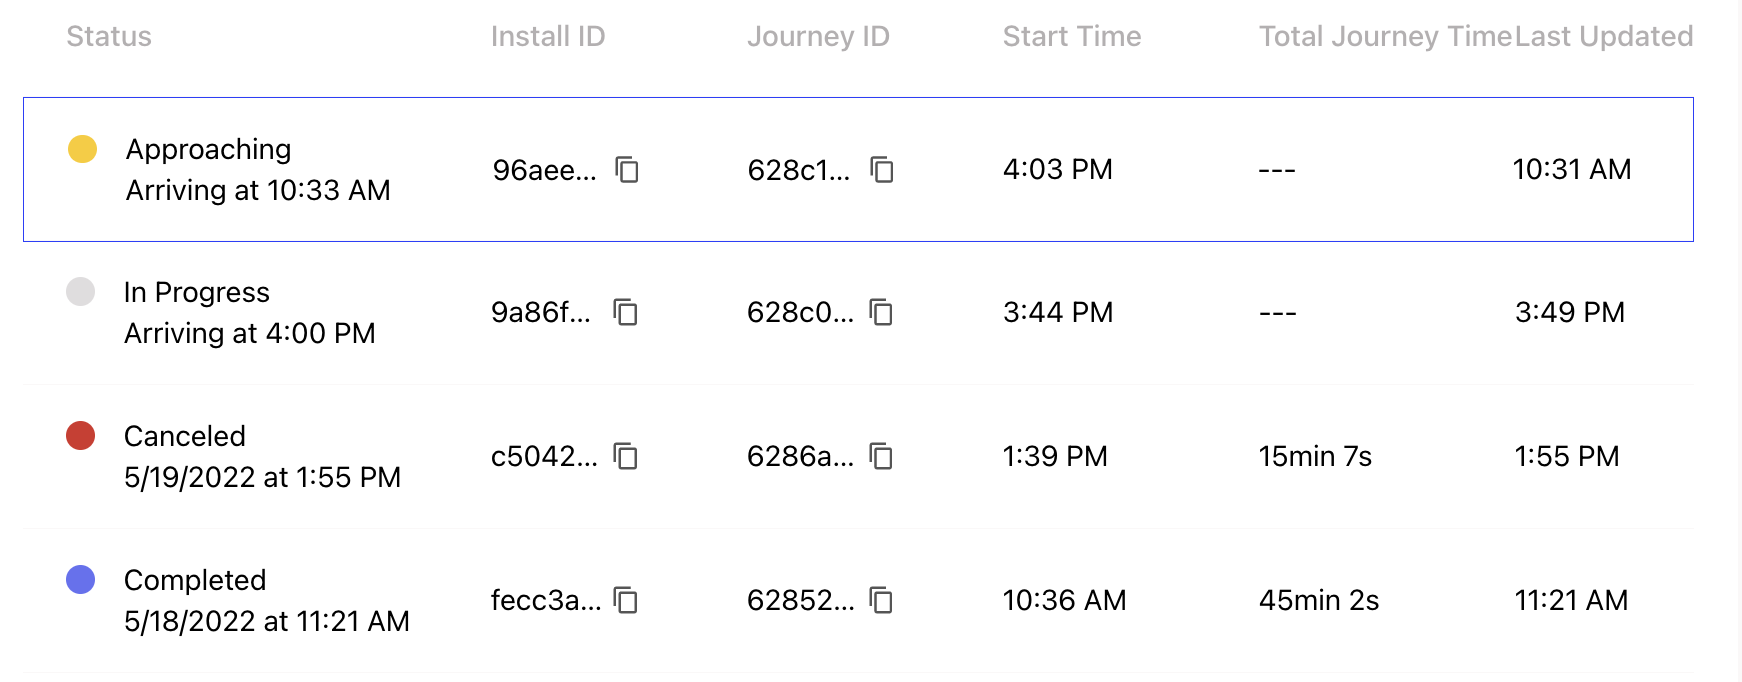Click the red Canceled status dot
The image size is (1742, 682).
tap(80, 436)
